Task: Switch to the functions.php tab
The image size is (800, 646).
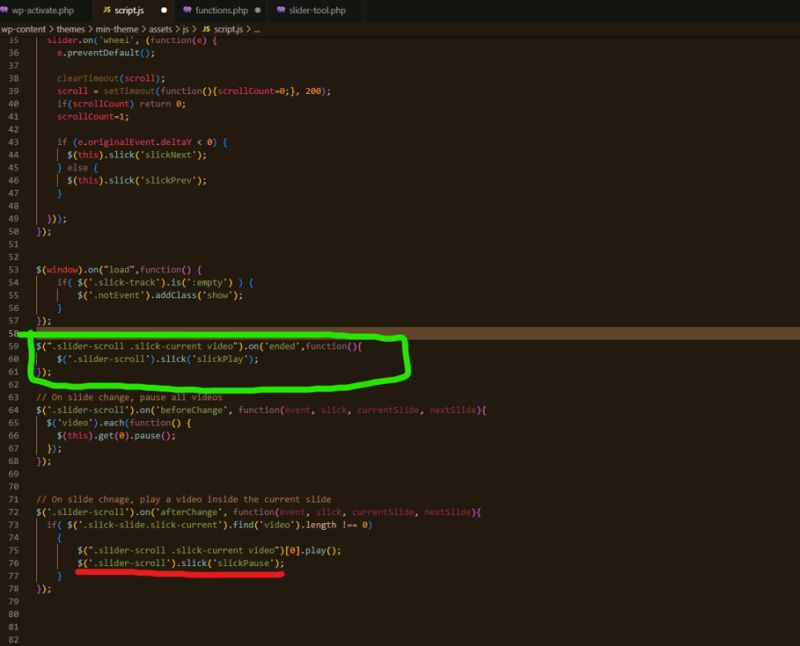Action: click(x=222, y=9)
